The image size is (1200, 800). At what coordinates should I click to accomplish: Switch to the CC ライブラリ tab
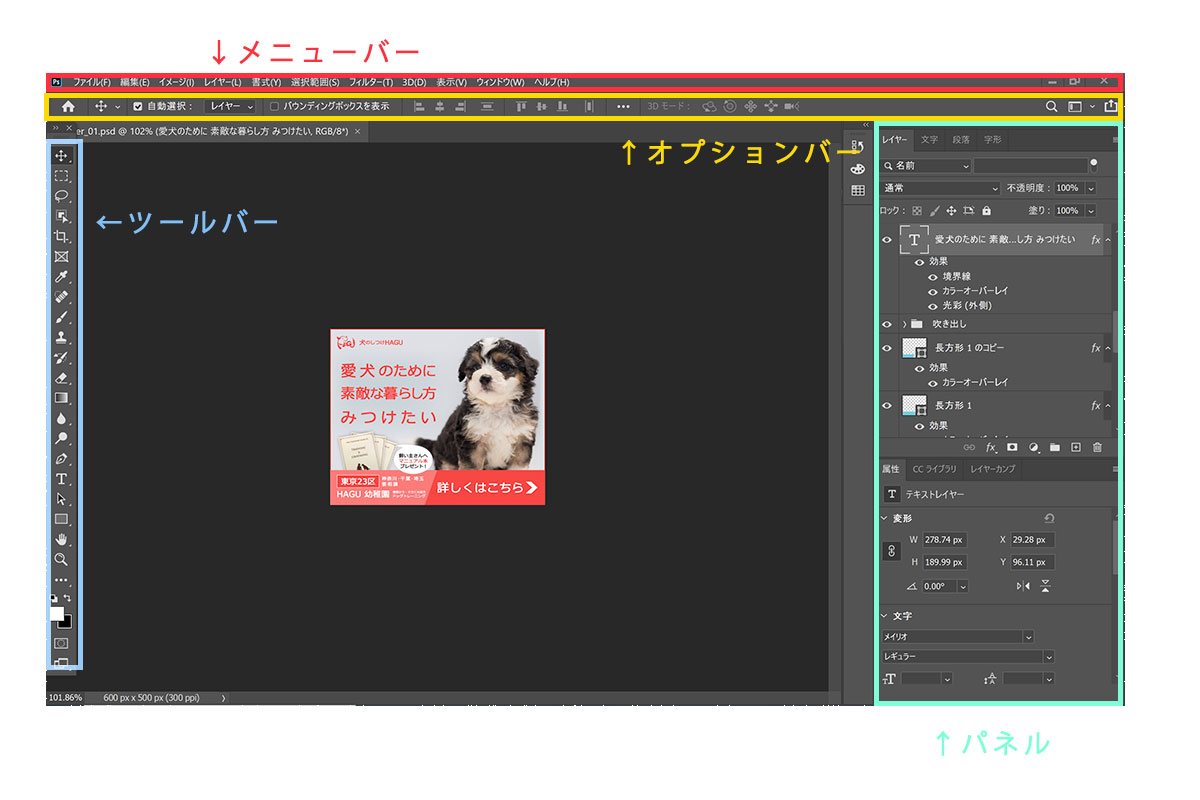click(935, 469)
